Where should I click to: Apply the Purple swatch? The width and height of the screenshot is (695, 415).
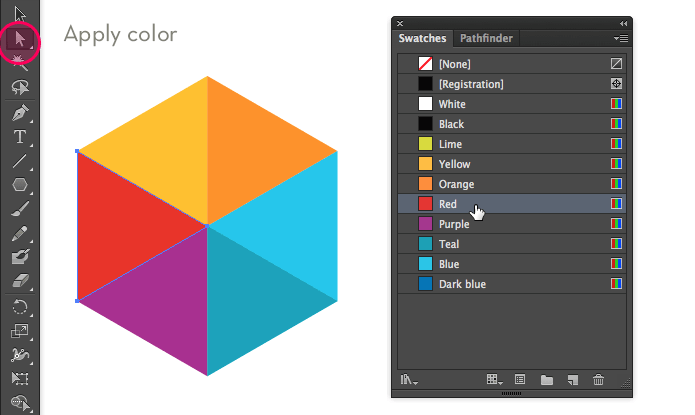pyautogui.click(x=454, y=224)
